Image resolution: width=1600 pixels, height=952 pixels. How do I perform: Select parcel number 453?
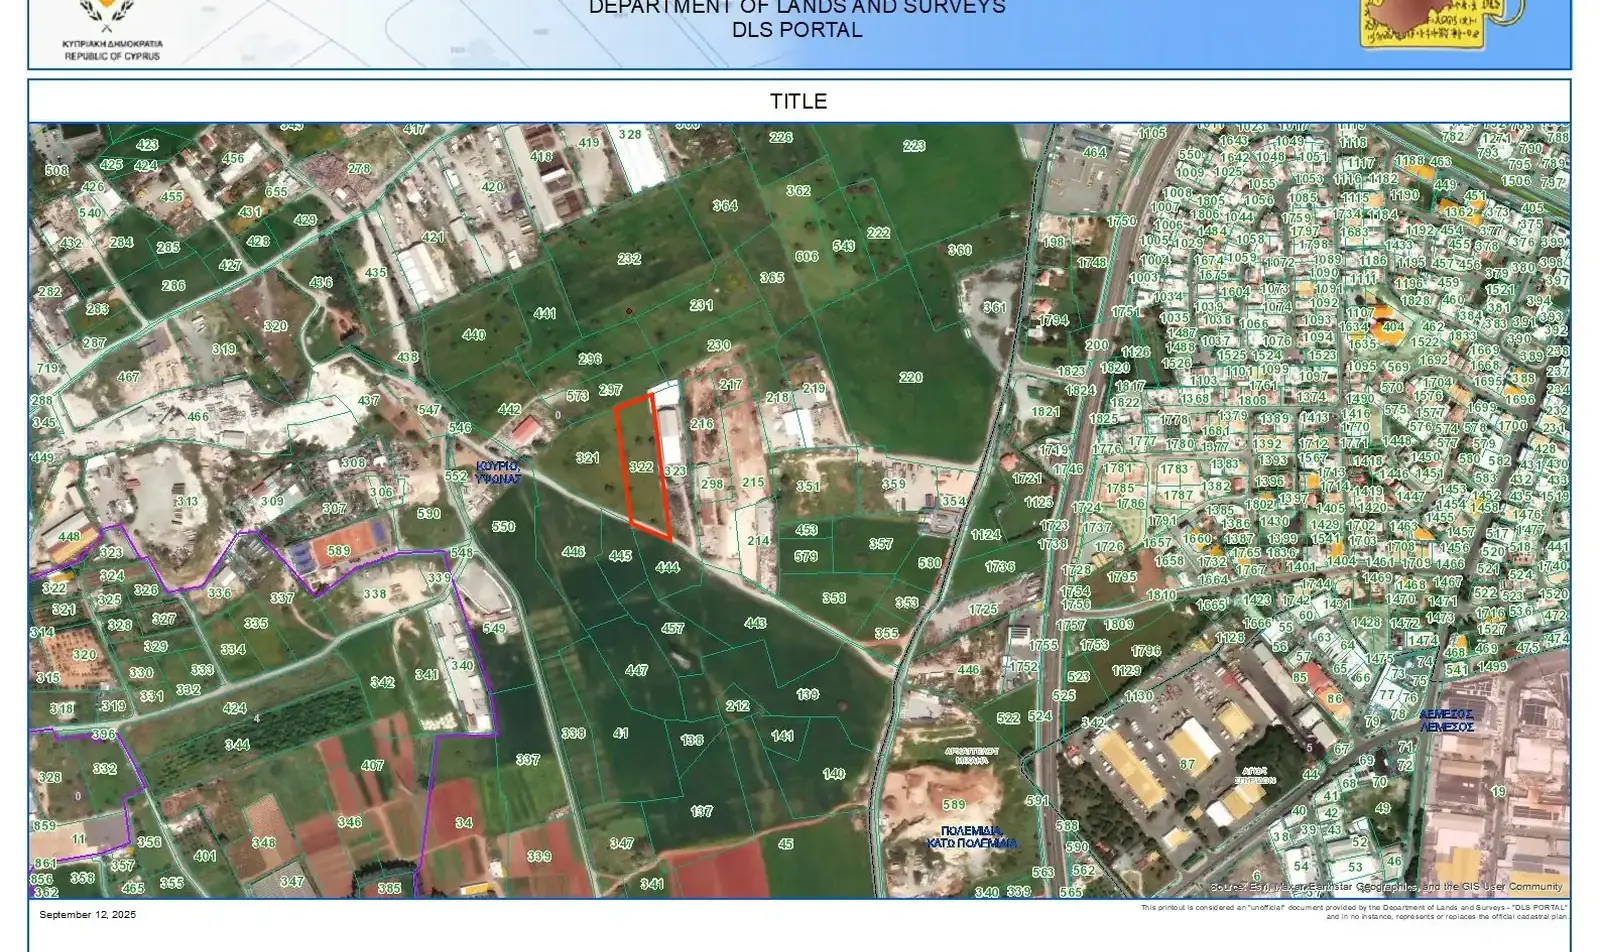coord(806,531)
